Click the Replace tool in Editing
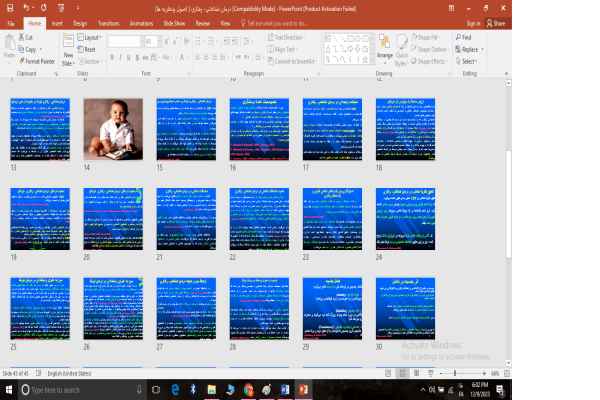Image resolution: width=600 pixels, height=400 pixels. coord(468,49)
